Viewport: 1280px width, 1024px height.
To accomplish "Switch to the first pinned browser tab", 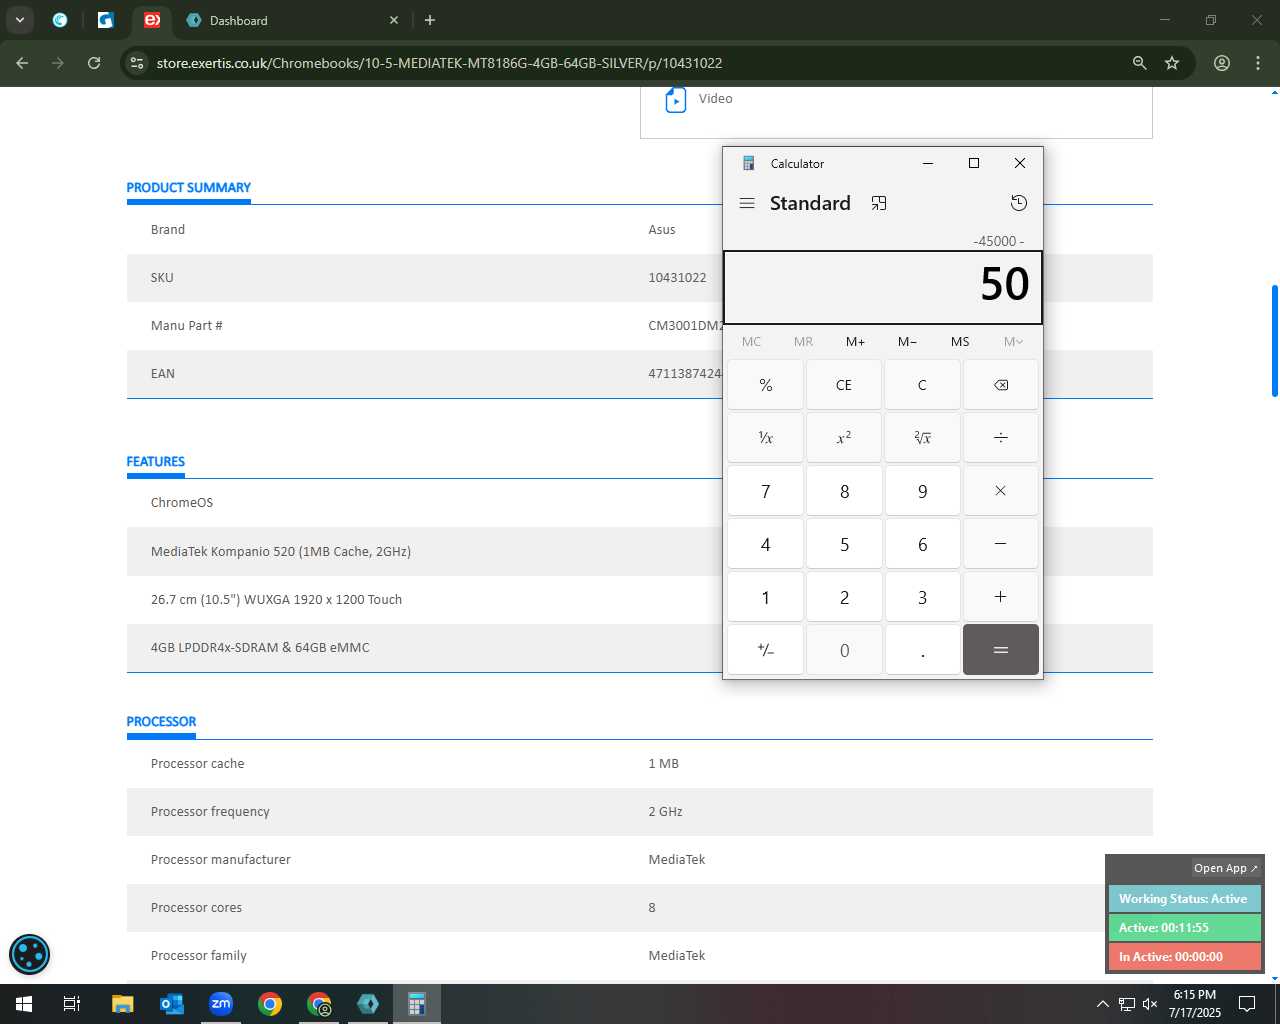I will coord(60,20).
